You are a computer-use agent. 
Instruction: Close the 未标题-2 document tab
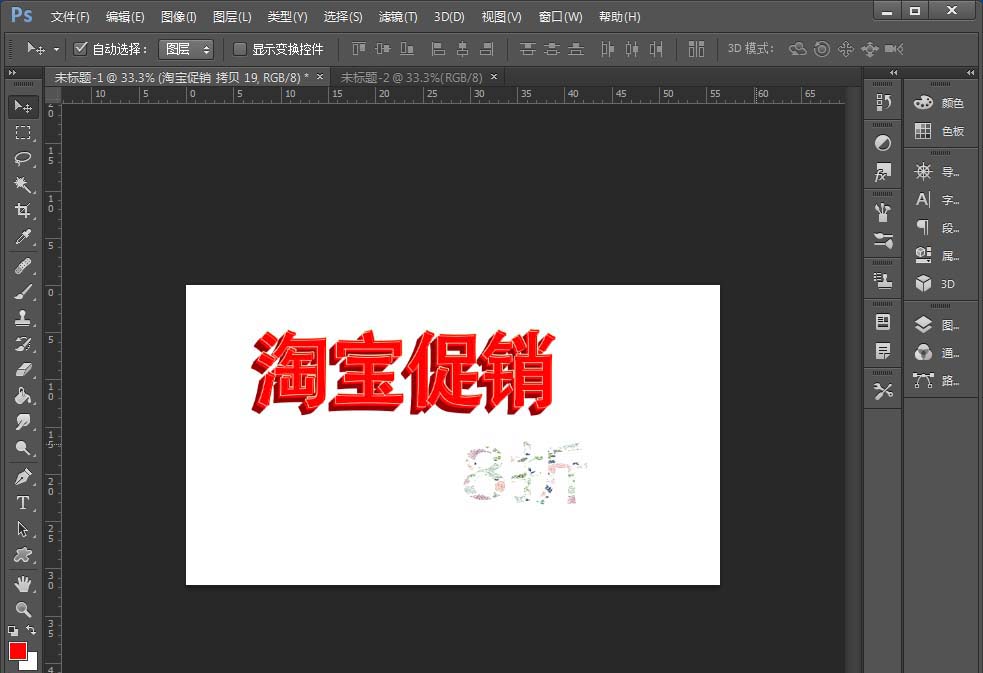494,76
